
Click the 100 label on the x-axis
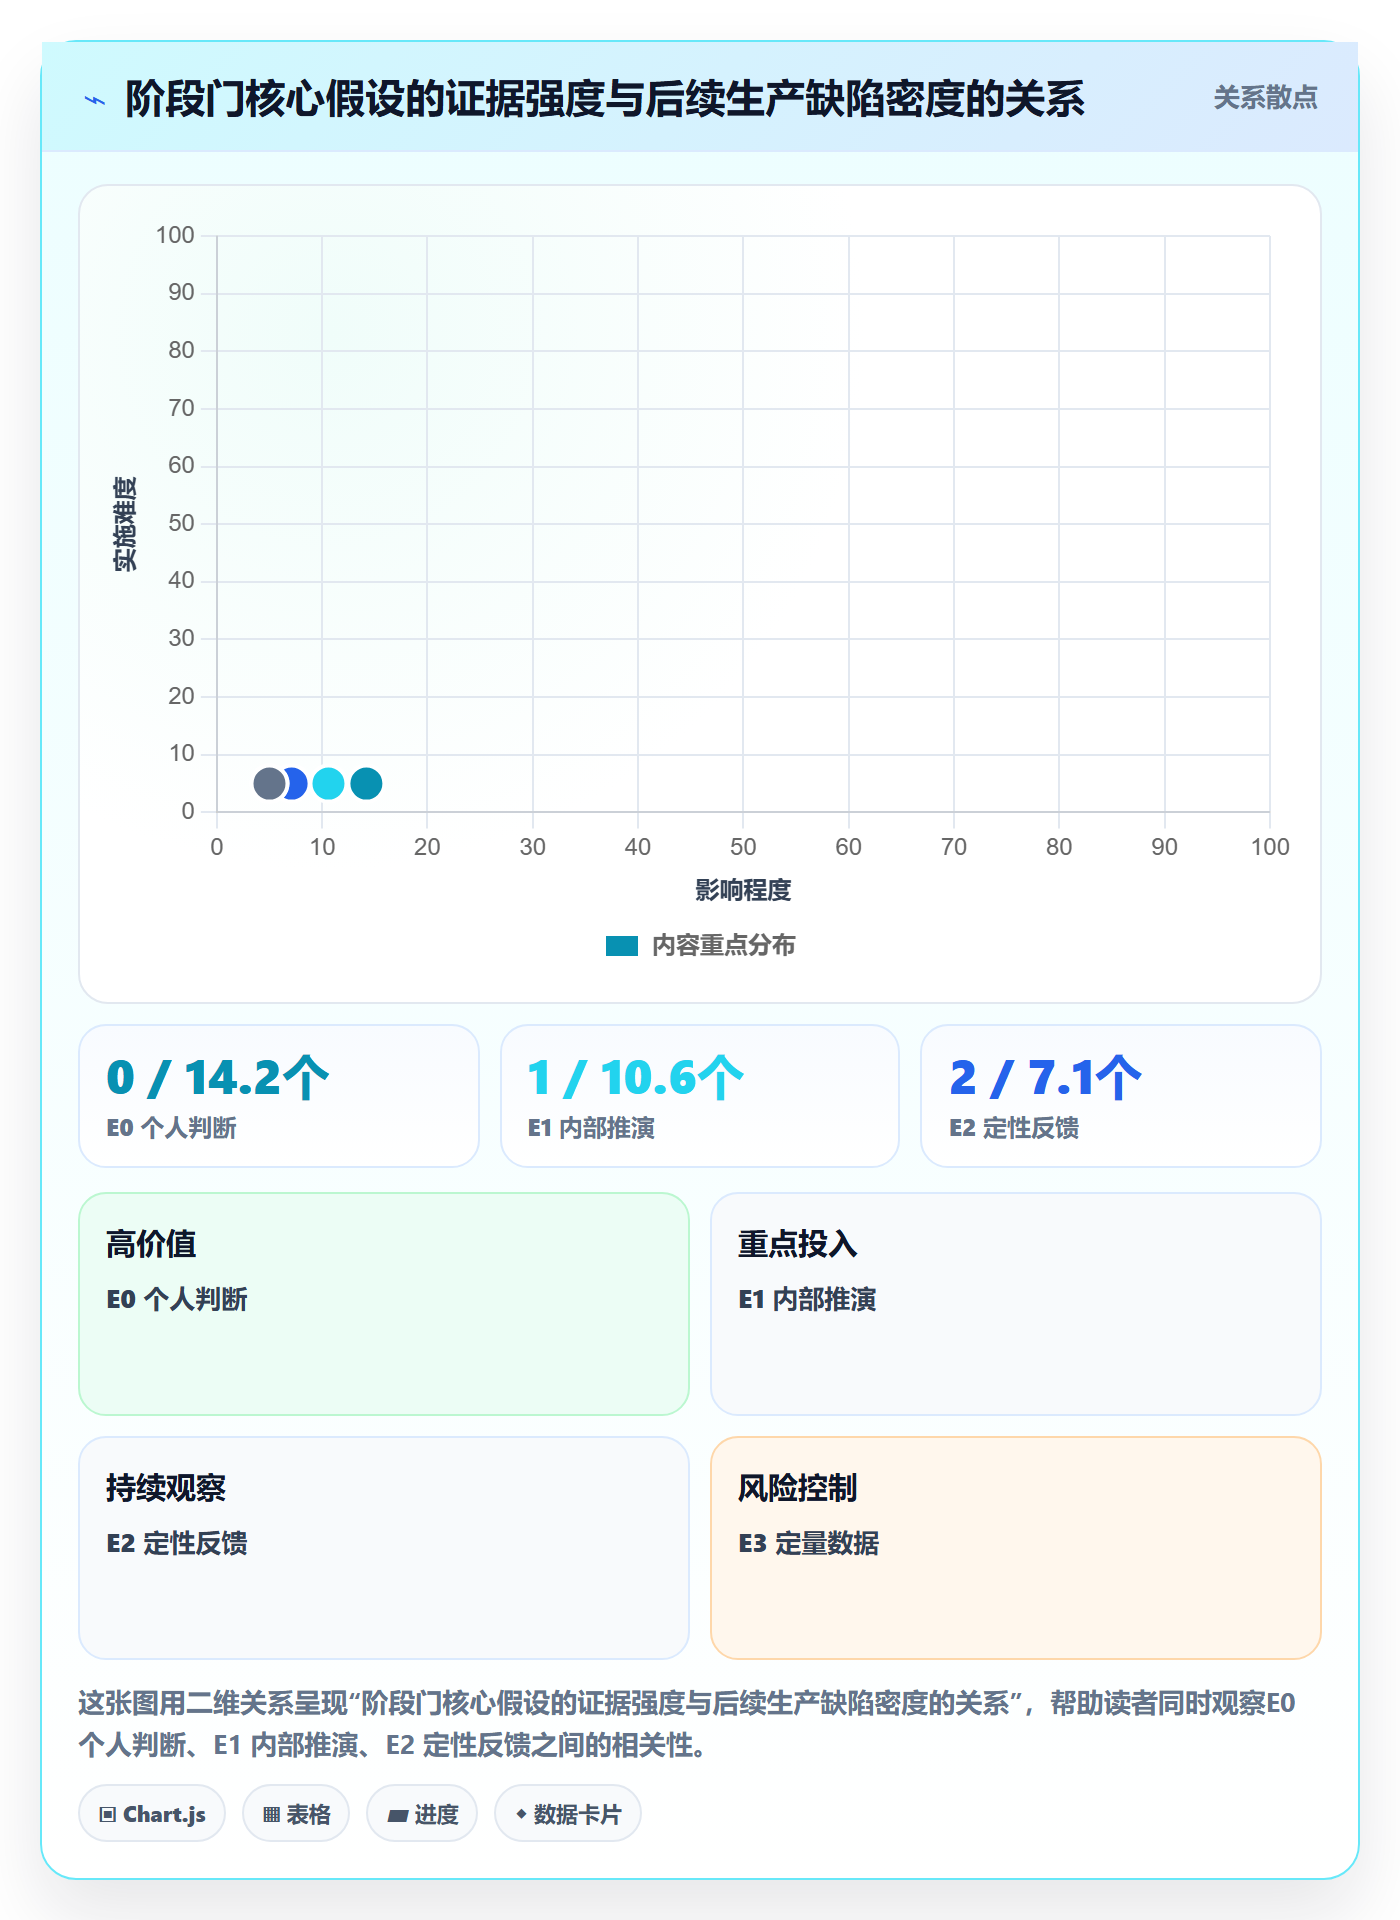(1270, 847)
